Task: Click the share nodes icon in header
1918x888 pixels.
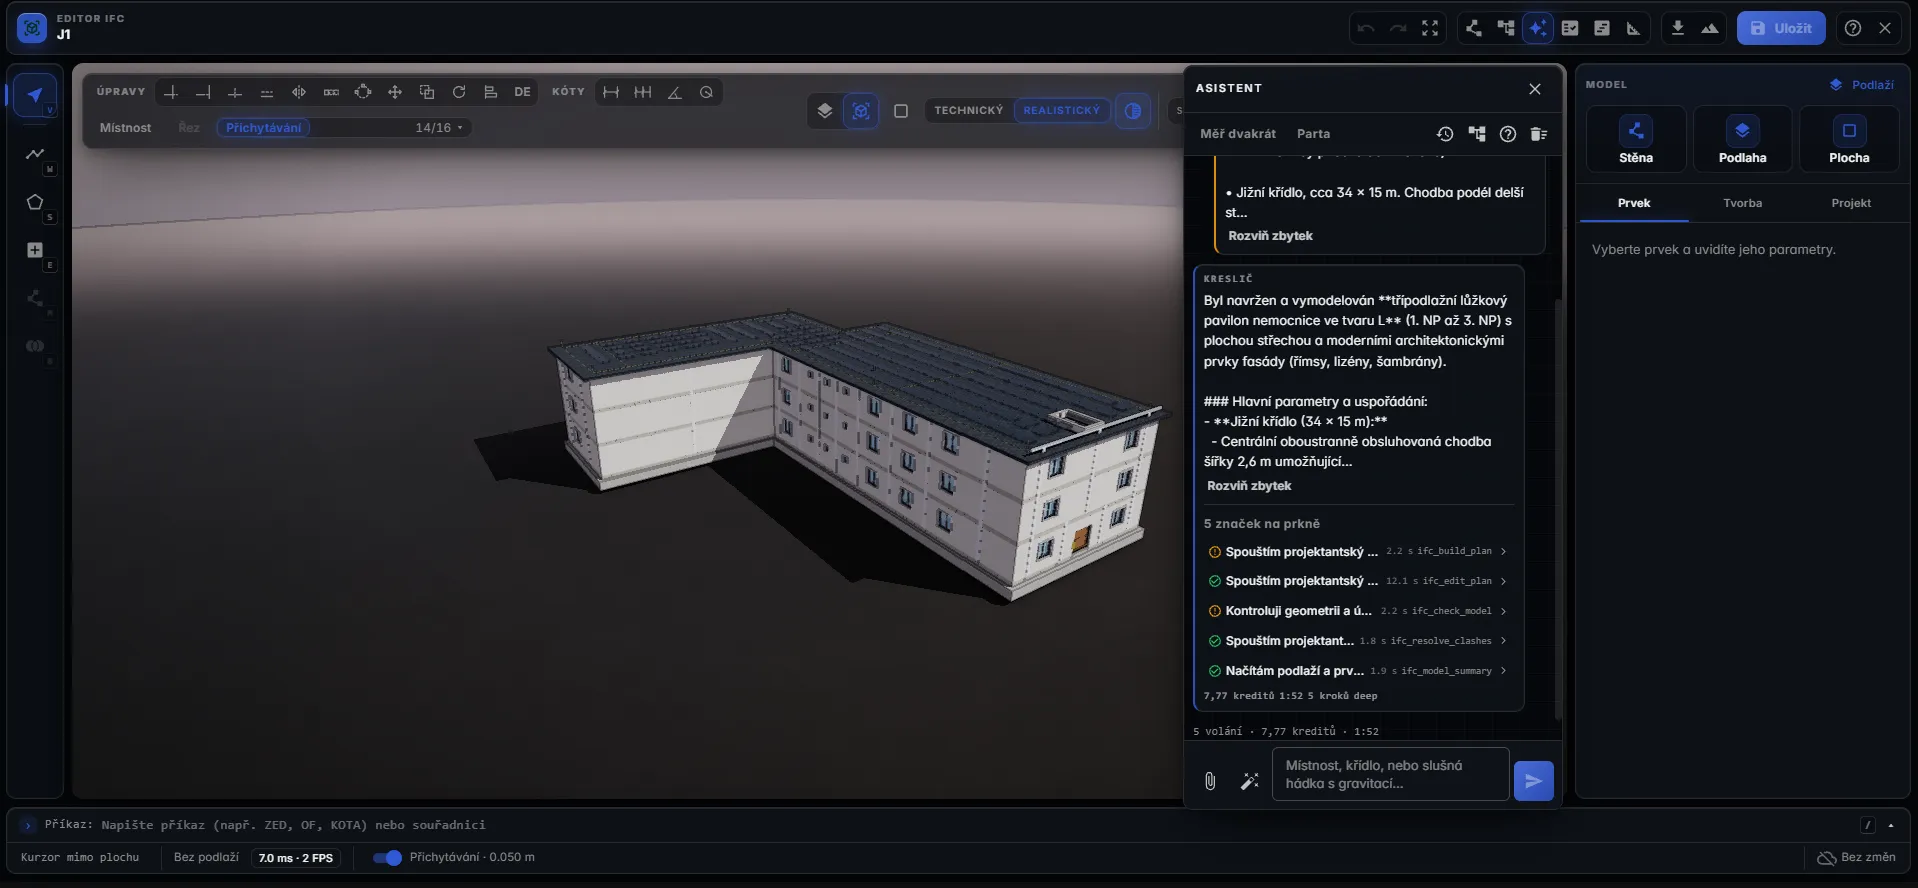Action: click(1474, 28)
